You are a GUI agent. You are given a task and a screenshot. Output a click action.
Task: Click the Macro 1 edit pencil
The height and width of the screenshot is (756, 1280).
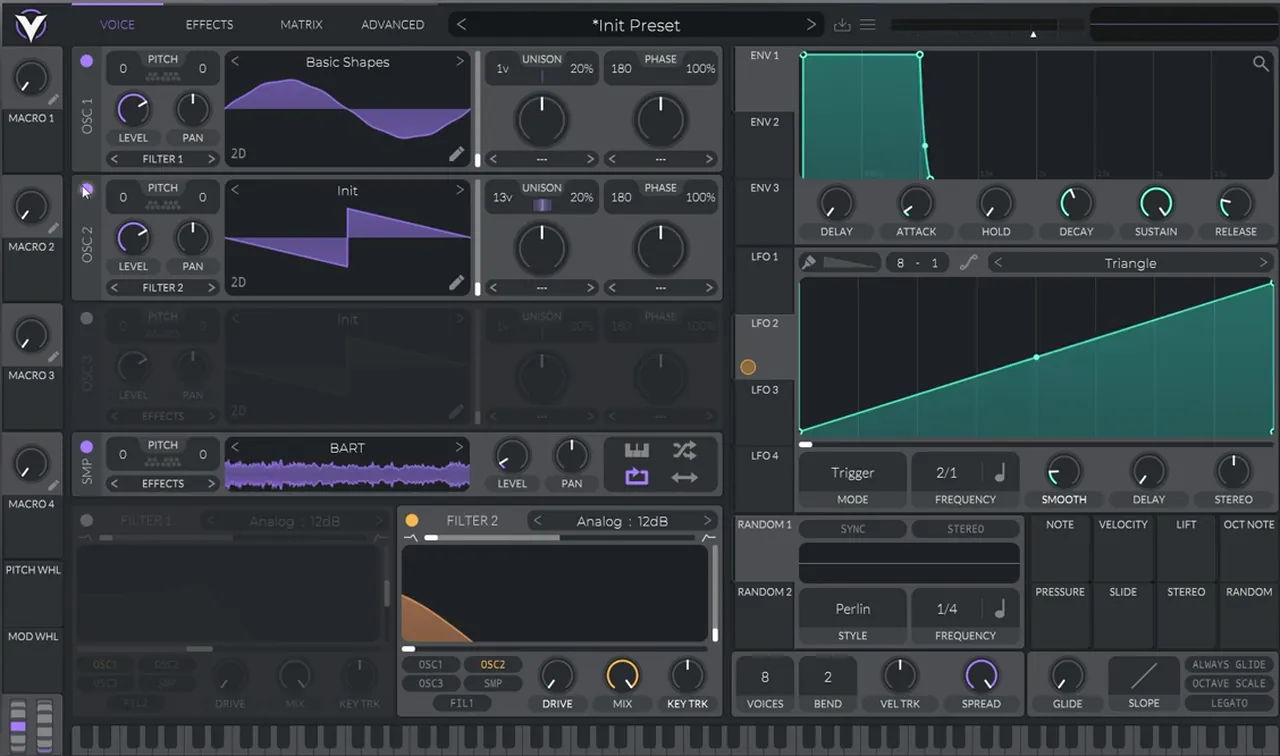[x=53, y=100]
